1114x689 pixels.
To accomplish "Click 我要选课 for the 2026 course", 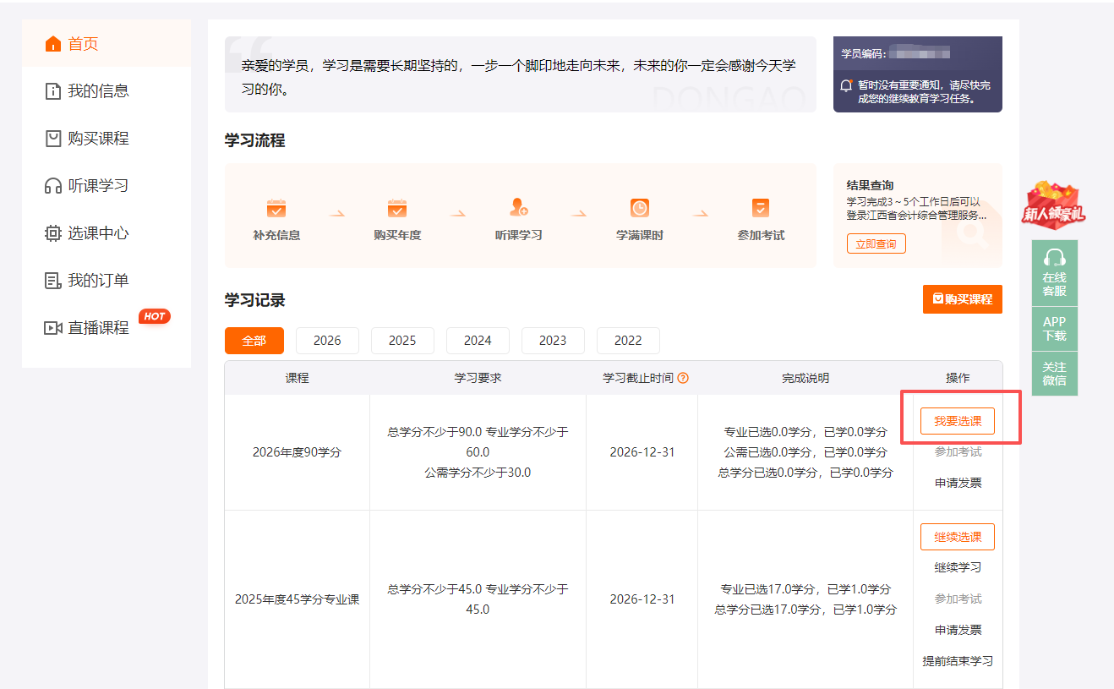I will [x=955, y=421].
